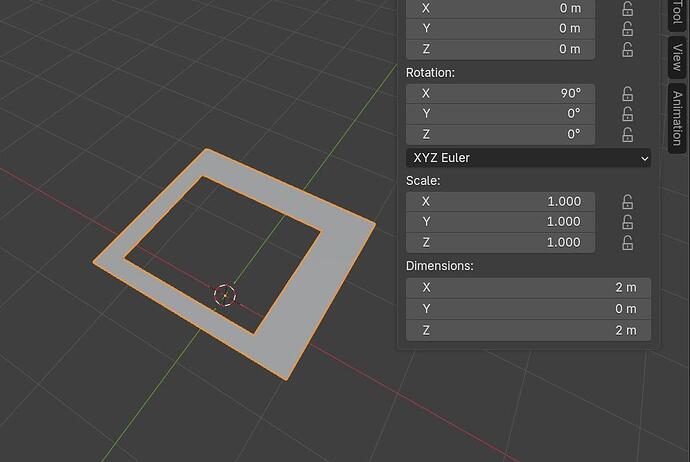Toggle lock on Location Y
This screenshot has width=690, height=462.
pos(628,29)
